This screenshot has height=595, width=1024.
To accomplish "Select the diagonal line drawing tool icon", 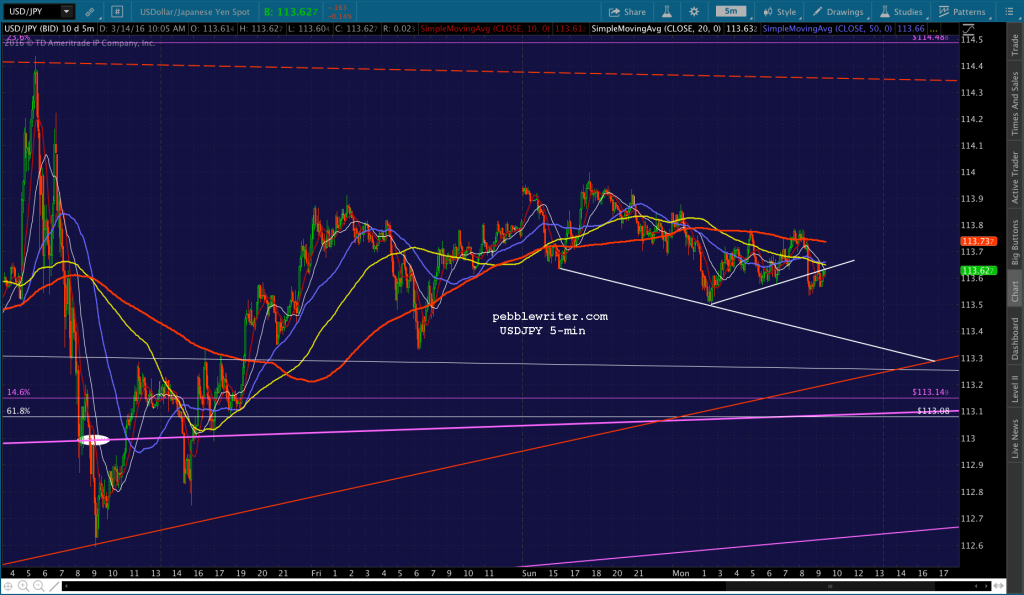I will (x=54, y=586).
